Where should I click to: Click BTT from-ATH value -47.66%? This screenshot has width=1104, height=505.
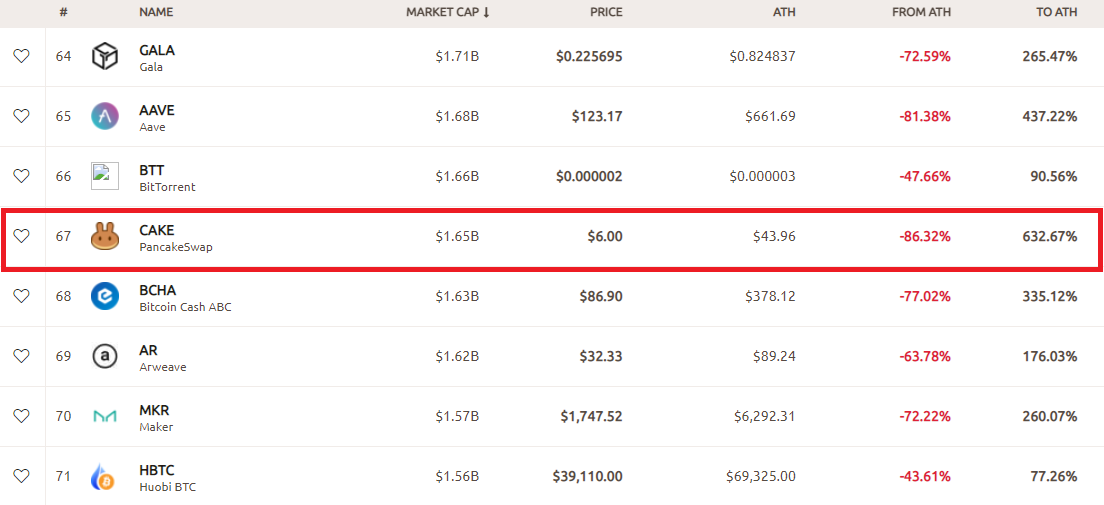click(925, 176)
